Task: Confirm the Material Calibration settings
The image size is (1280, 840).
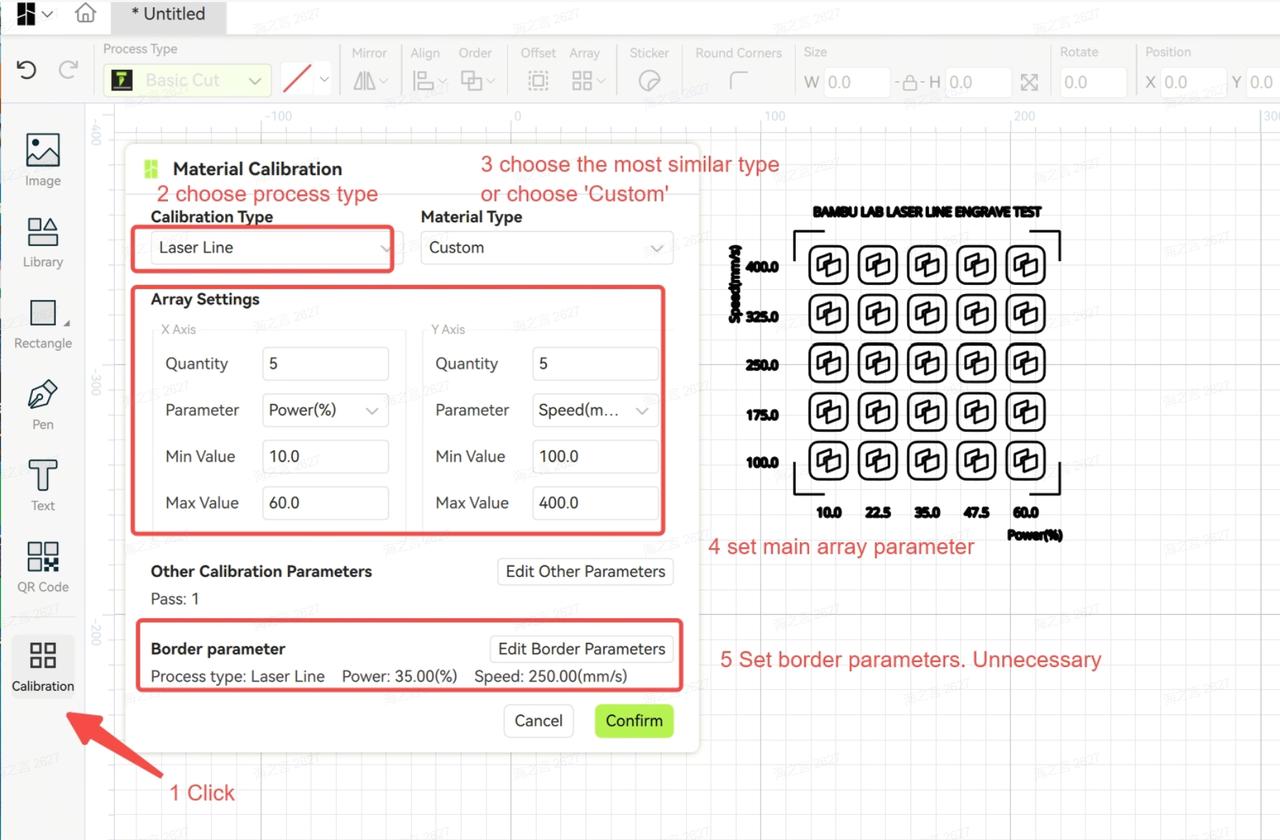Action: pyautogui.click(x=634, y=720)
